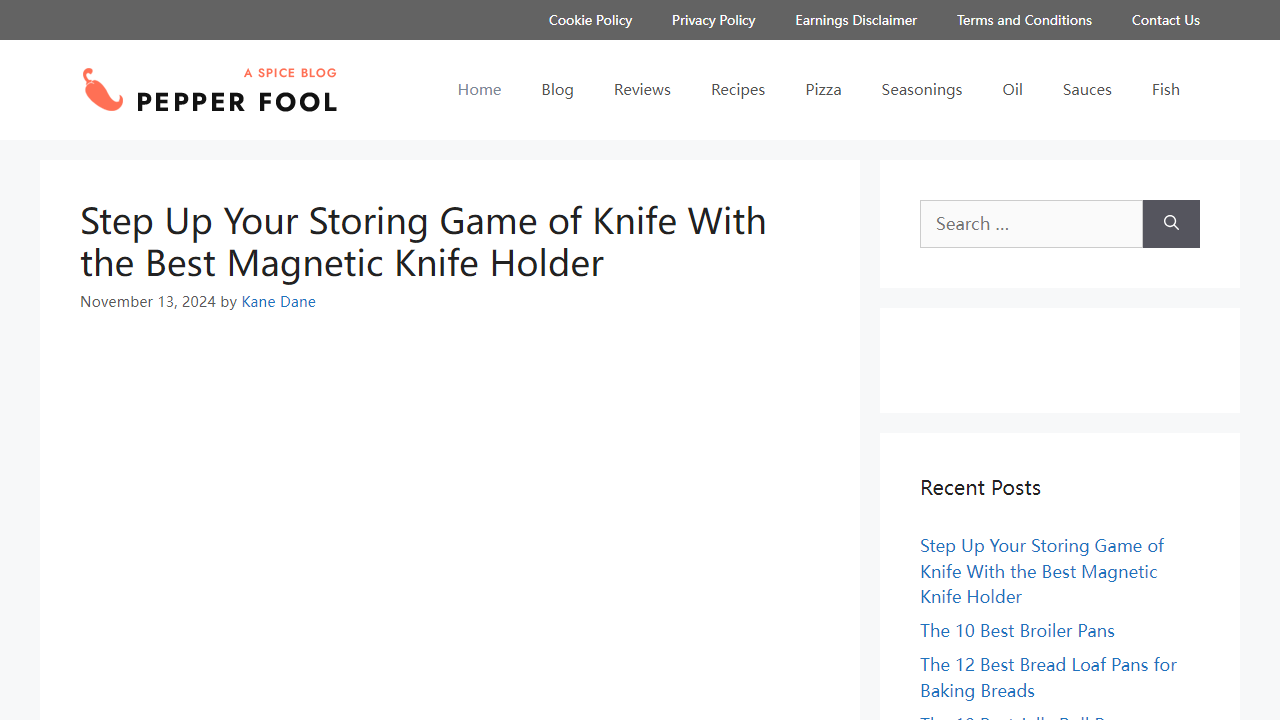The width and height of the screenshot is (1280, 720).
Task: Open the Best Bread Loaf Pans post
Action: click(1048, 677)
